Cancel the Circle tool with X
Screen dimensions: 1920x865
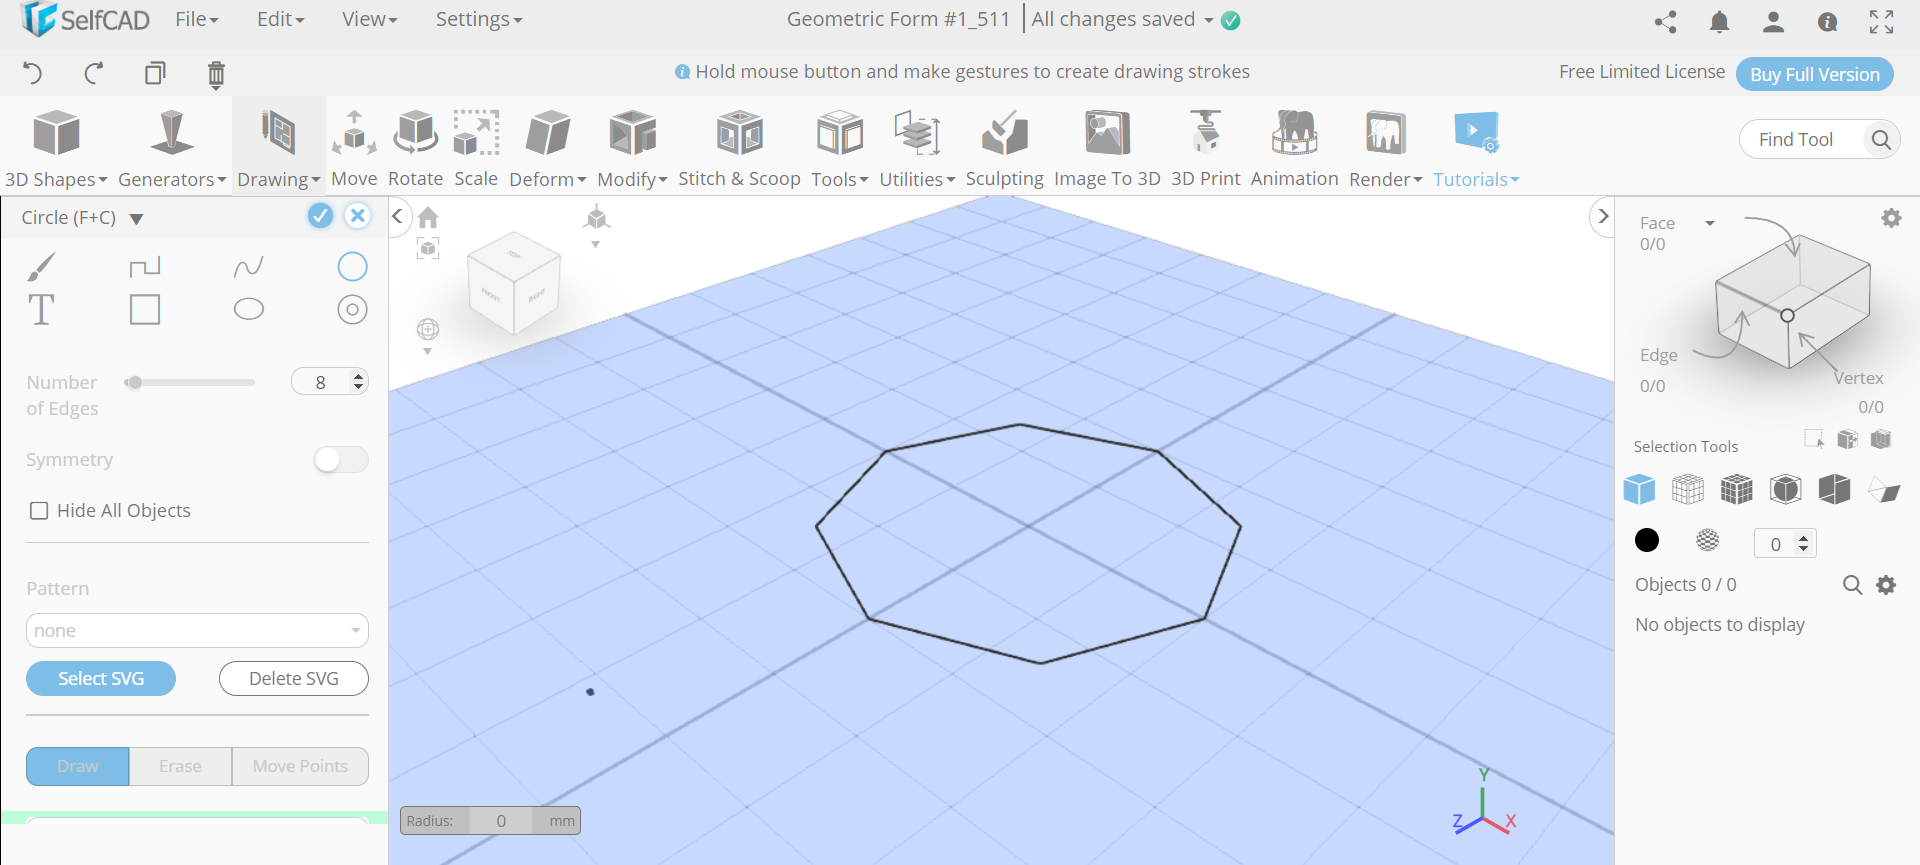[357, 216]
